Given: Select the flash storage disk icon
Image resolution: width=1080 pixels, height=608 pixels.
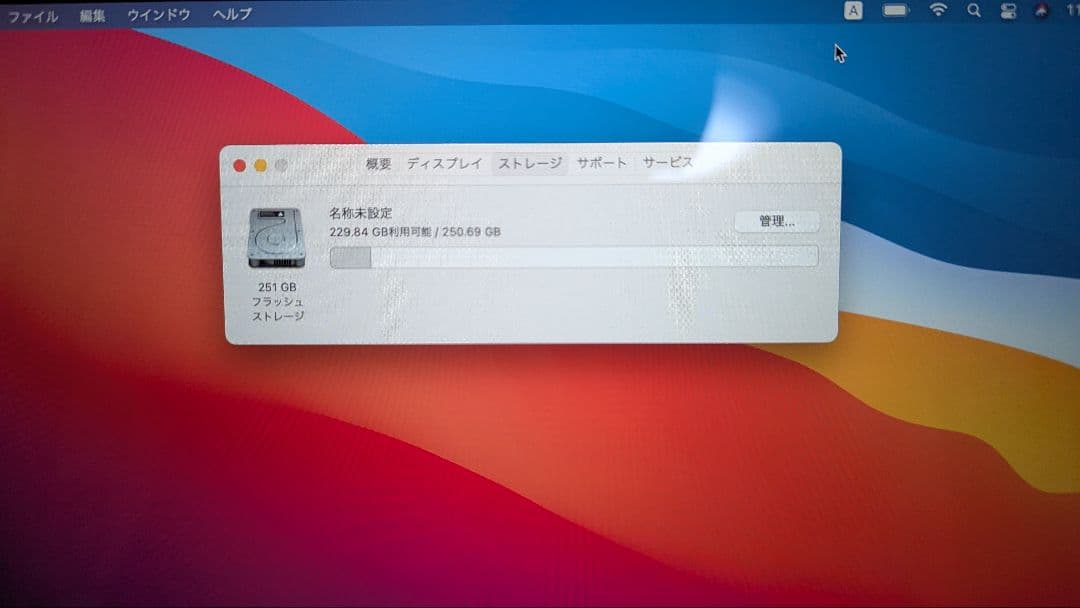Looking at the screenshot, I should [x=272, y=235].
